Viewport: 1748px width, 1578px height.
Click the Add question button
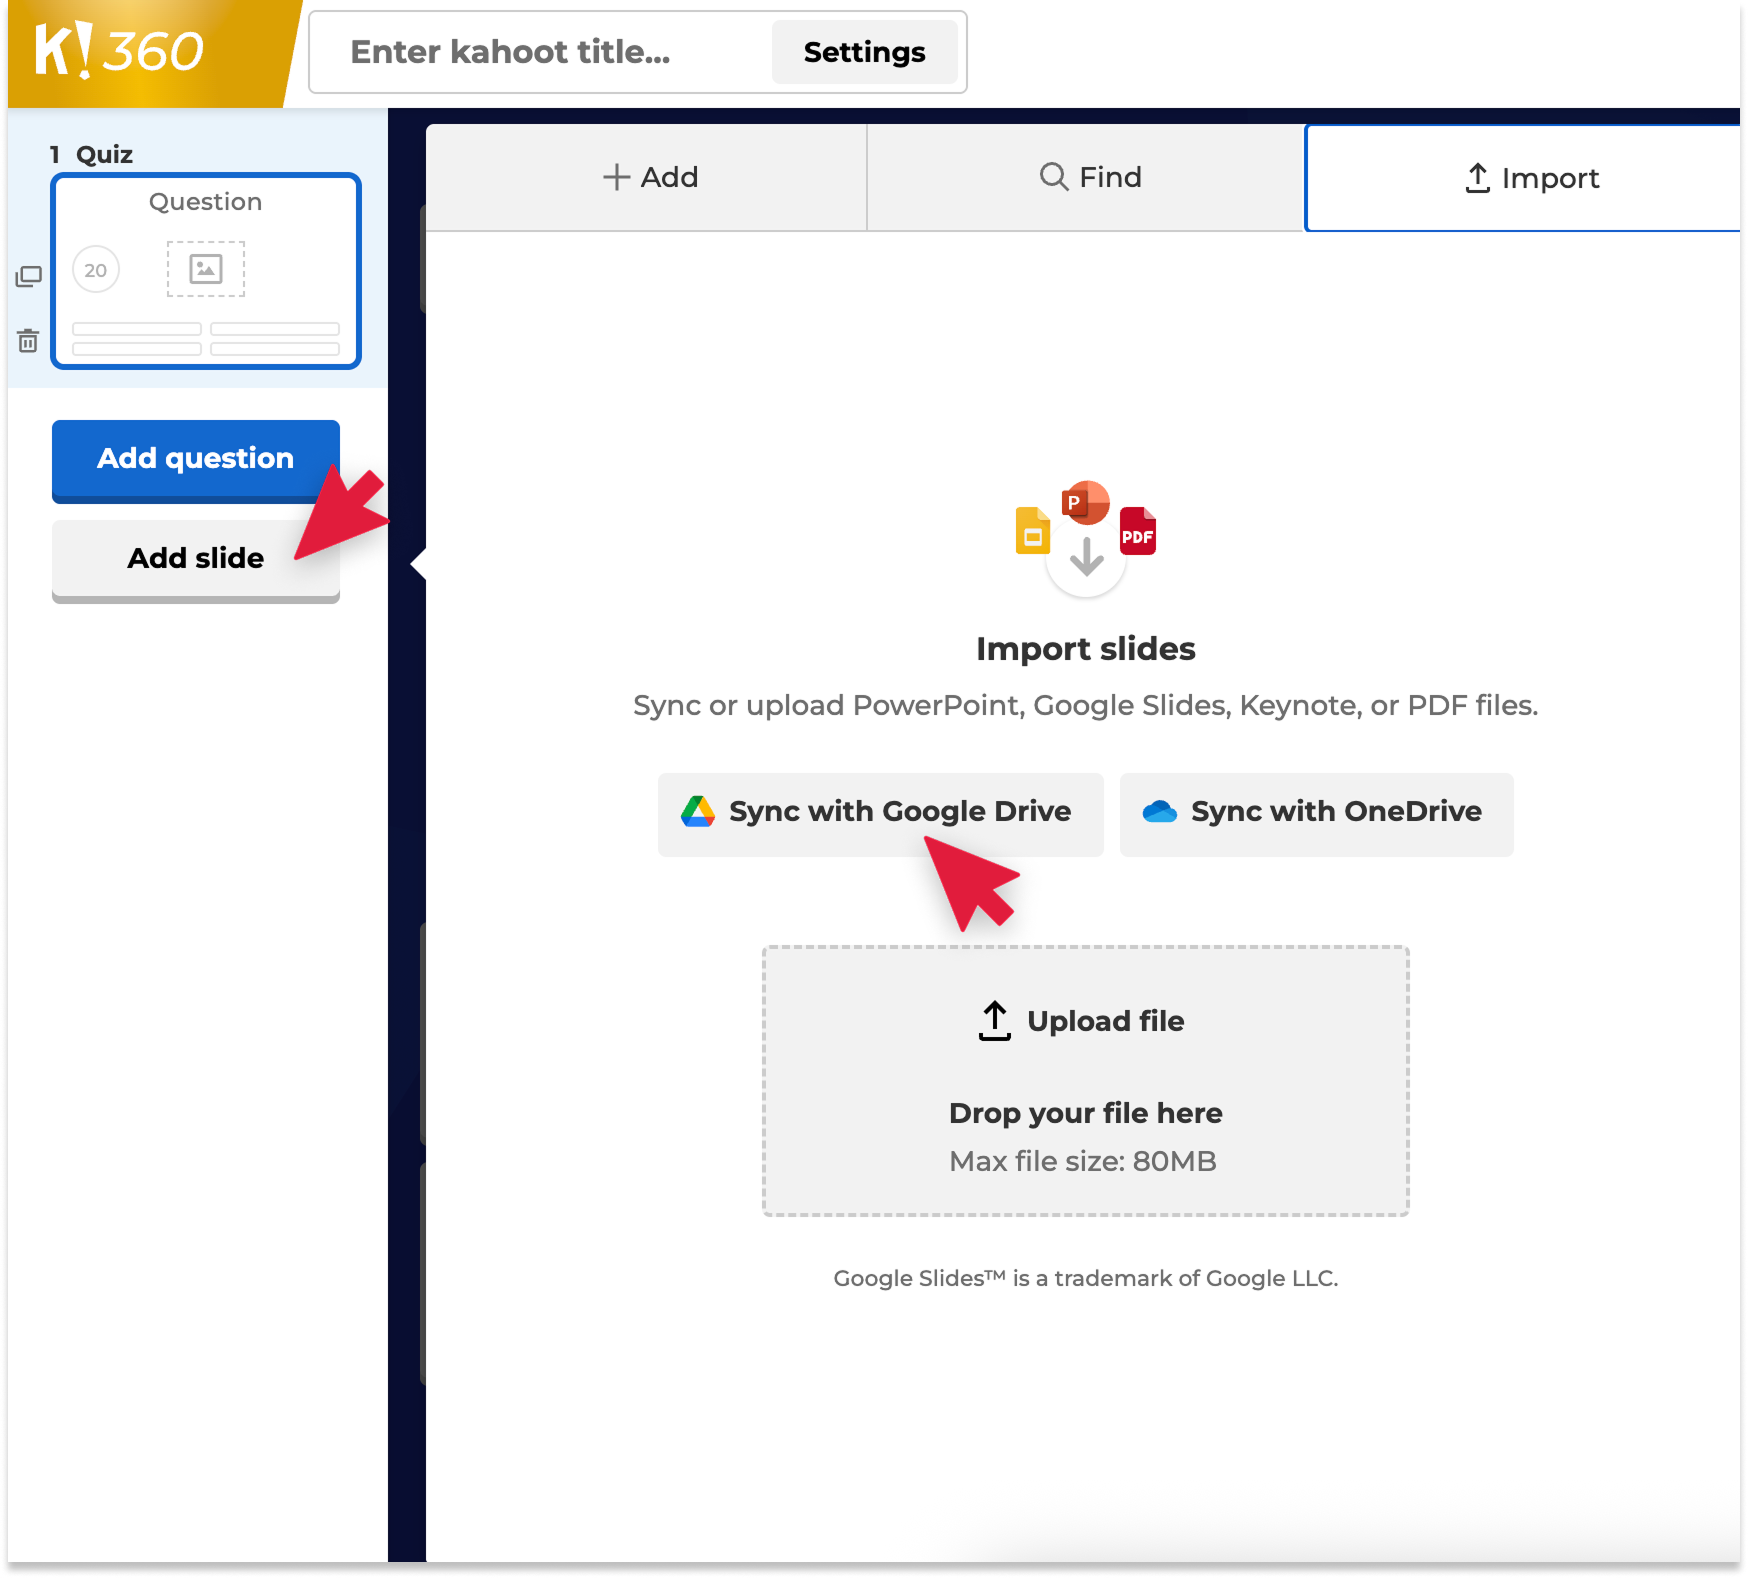click(x=196, y=460)
